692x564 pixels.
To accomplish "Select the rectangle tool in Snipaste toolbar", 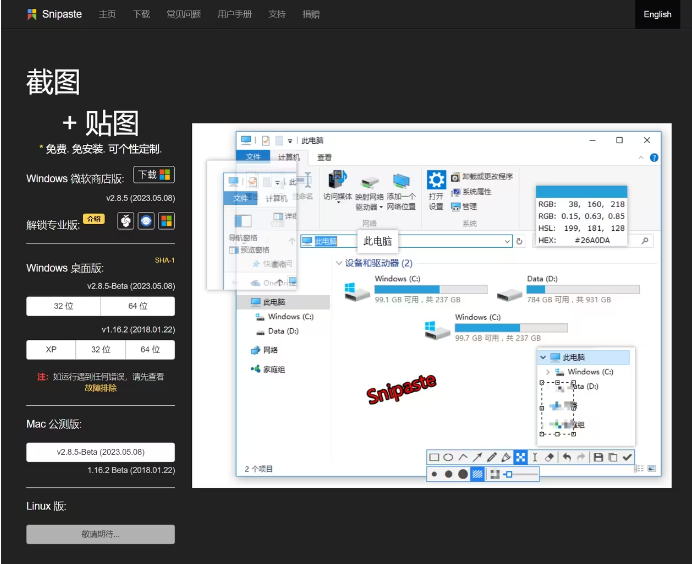I will (x=434, y=457).
